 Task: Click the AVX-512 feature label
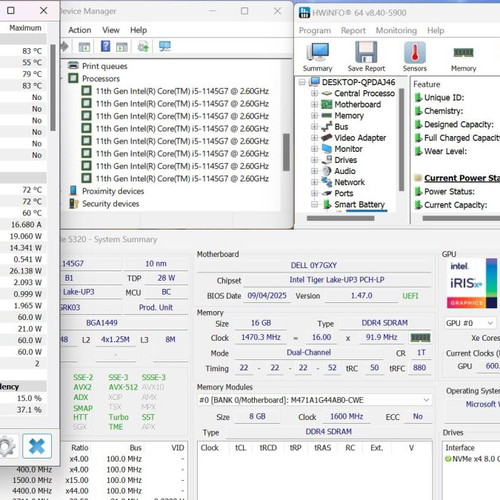123,387
